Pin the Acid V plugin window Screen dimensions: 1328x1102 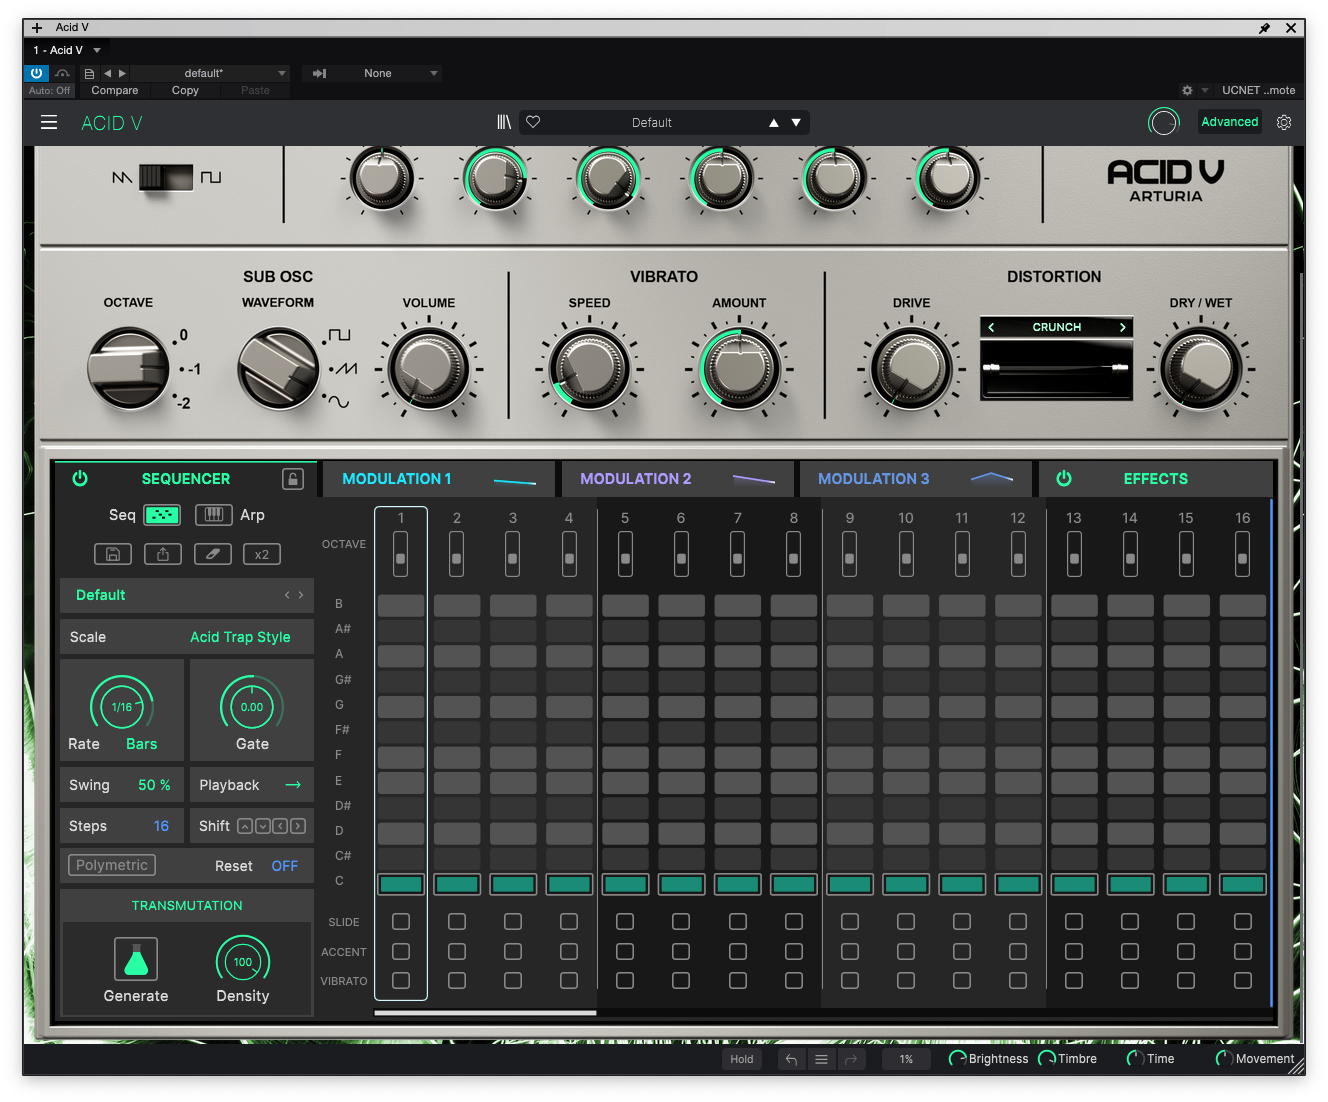(x=1264, y=28)
